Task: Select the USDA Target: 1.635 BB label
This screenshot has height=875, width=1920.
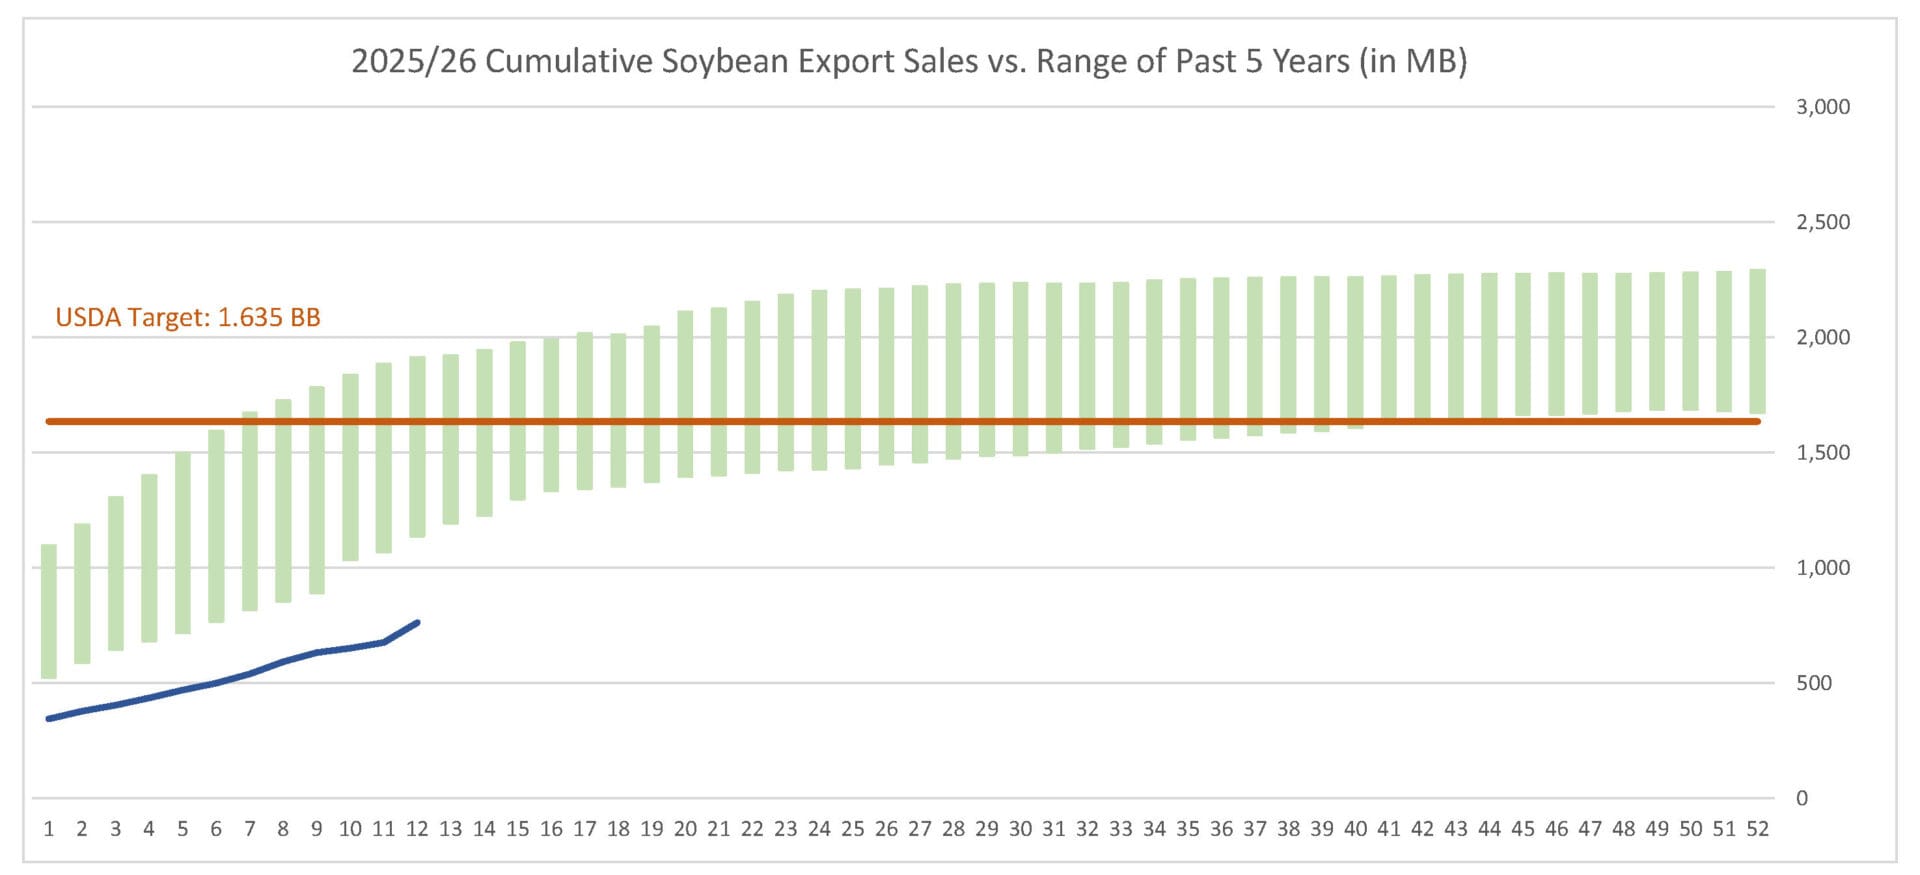Action: [x=188, y=317]
